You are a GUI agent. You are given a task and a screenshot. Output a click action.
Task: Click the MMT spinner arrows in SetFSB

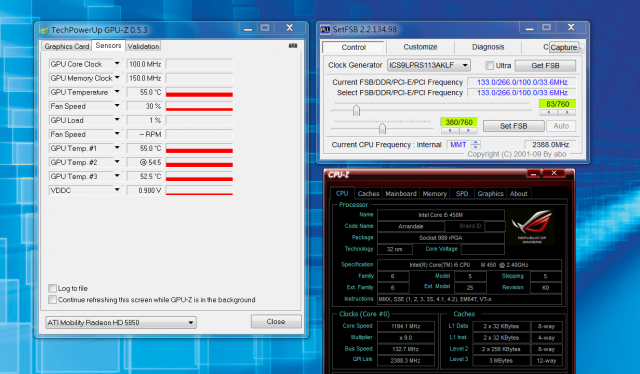(476, 145)
